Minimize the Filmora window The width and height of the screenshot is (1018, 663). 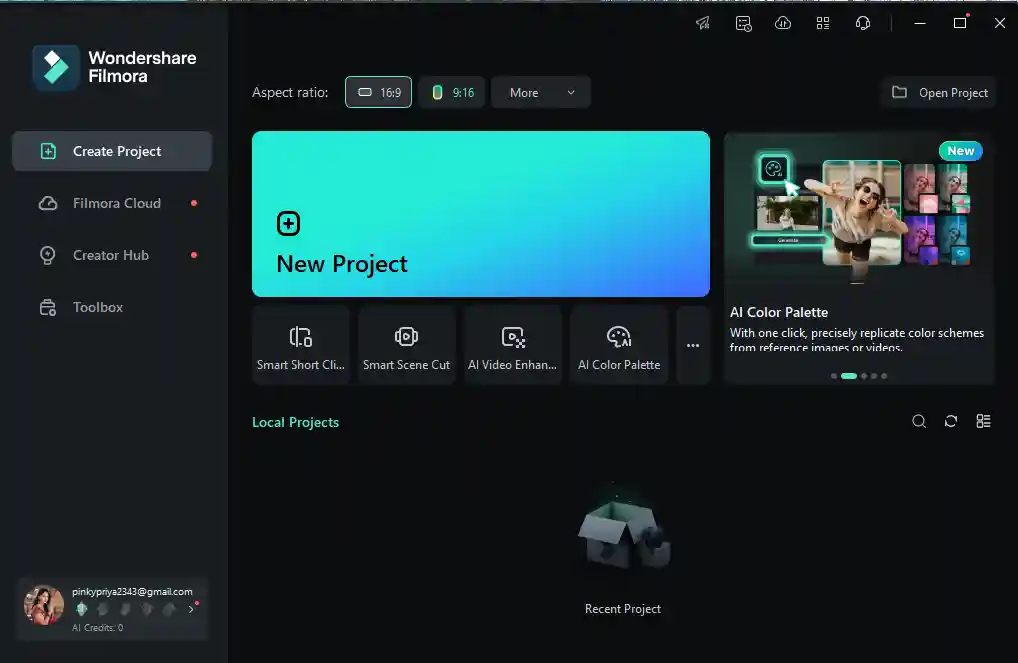click(x=920, y=23)
